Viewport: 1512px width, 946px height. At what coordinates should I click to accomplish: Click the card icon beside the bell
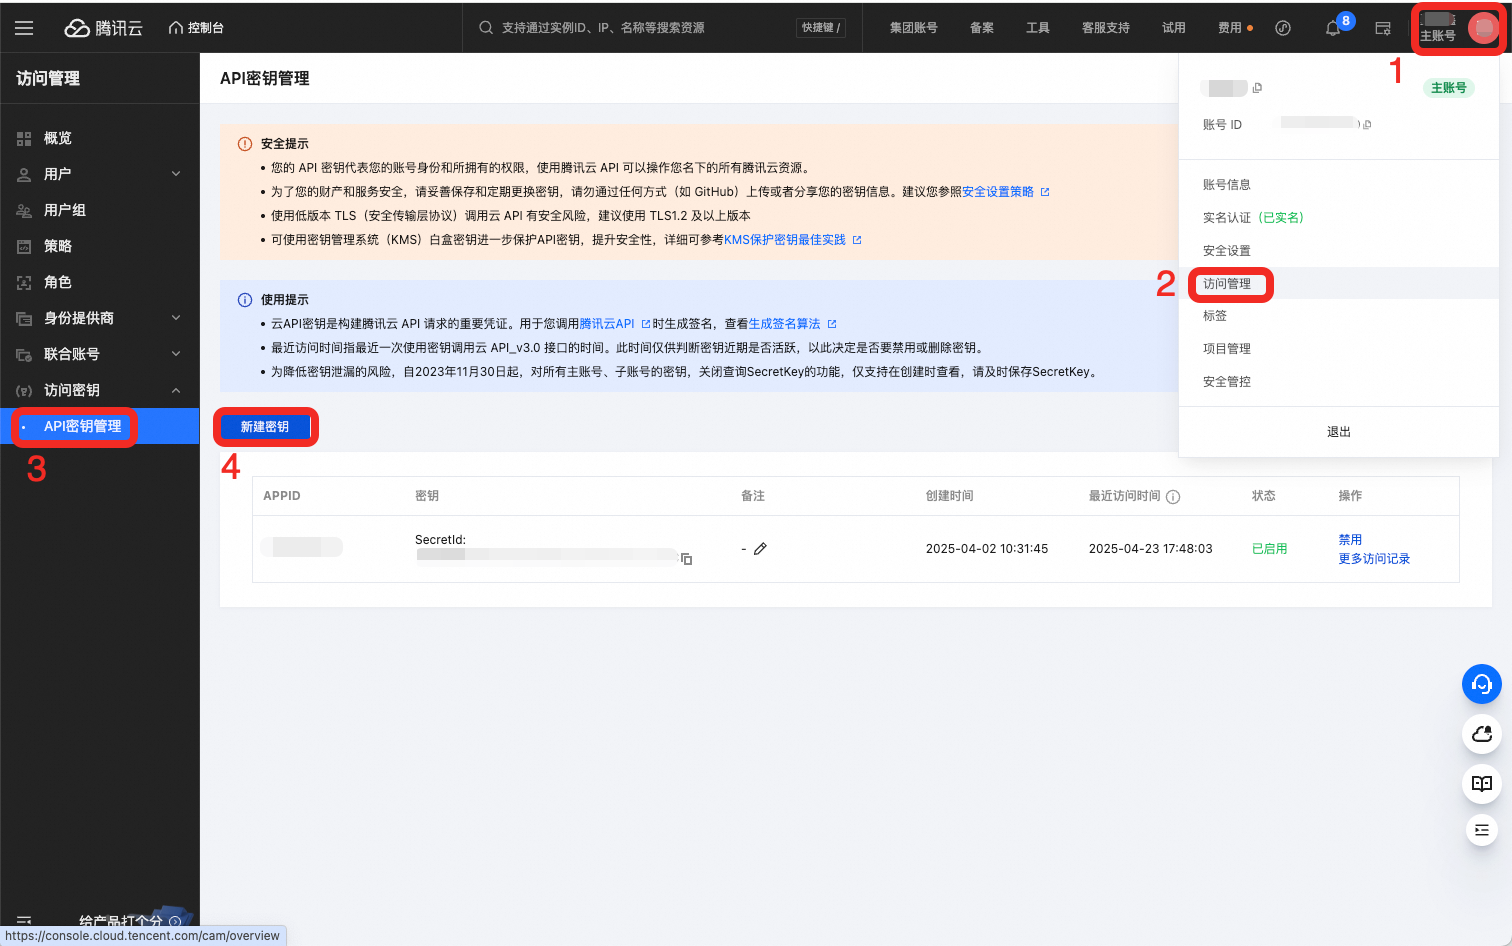click(x=1383, y=28)
